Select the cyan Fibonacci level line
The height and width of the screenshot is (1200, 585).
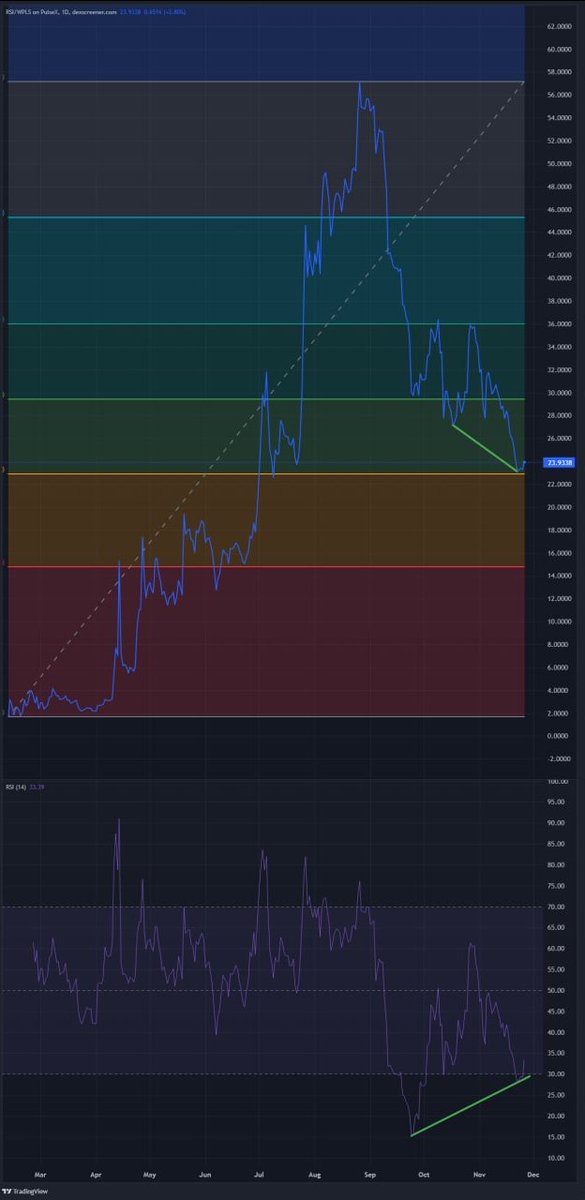[265, 217]
